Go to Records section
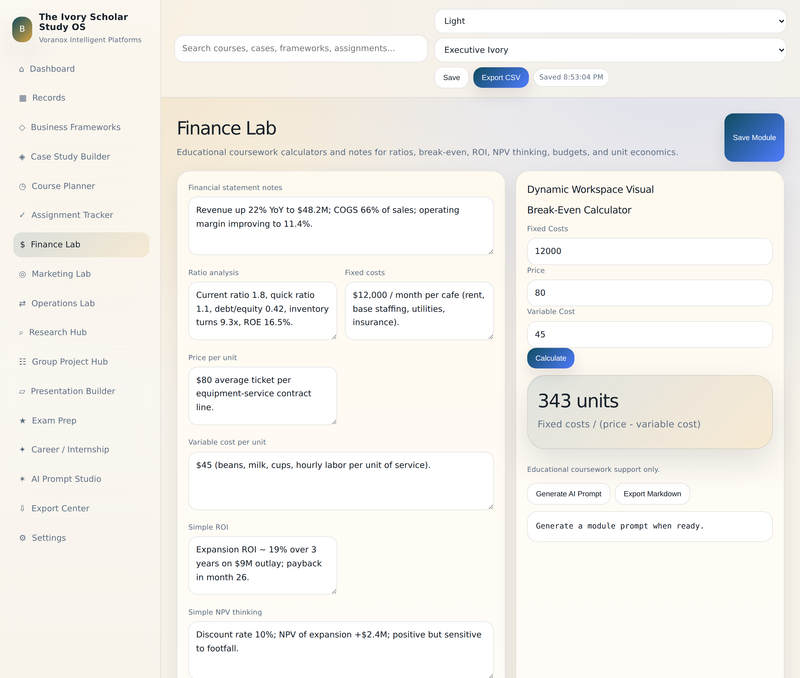This screenshot has width=800, height=678. [x=81, y=98]
